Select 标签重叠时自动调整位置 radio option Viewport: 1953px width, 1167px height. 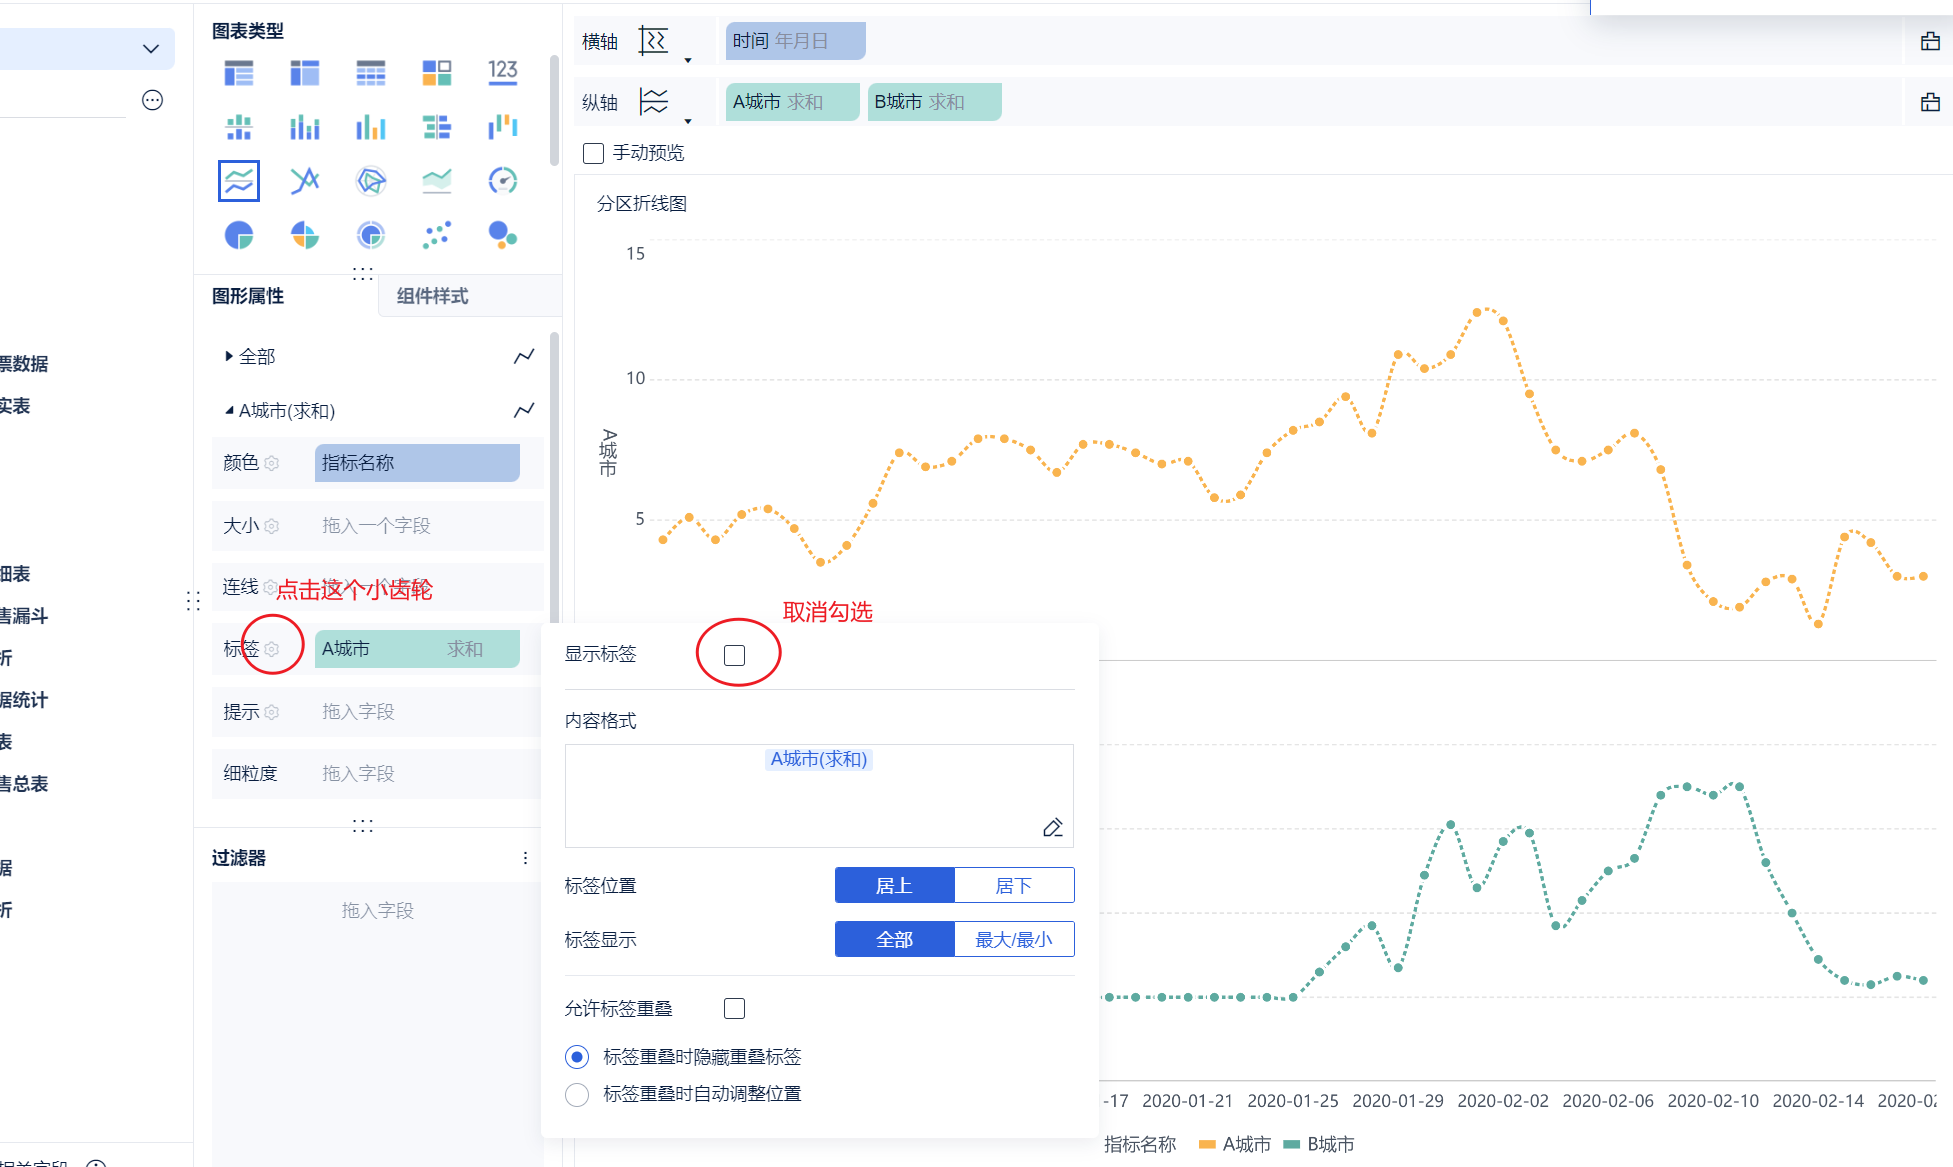click(x=577, y=1094)
